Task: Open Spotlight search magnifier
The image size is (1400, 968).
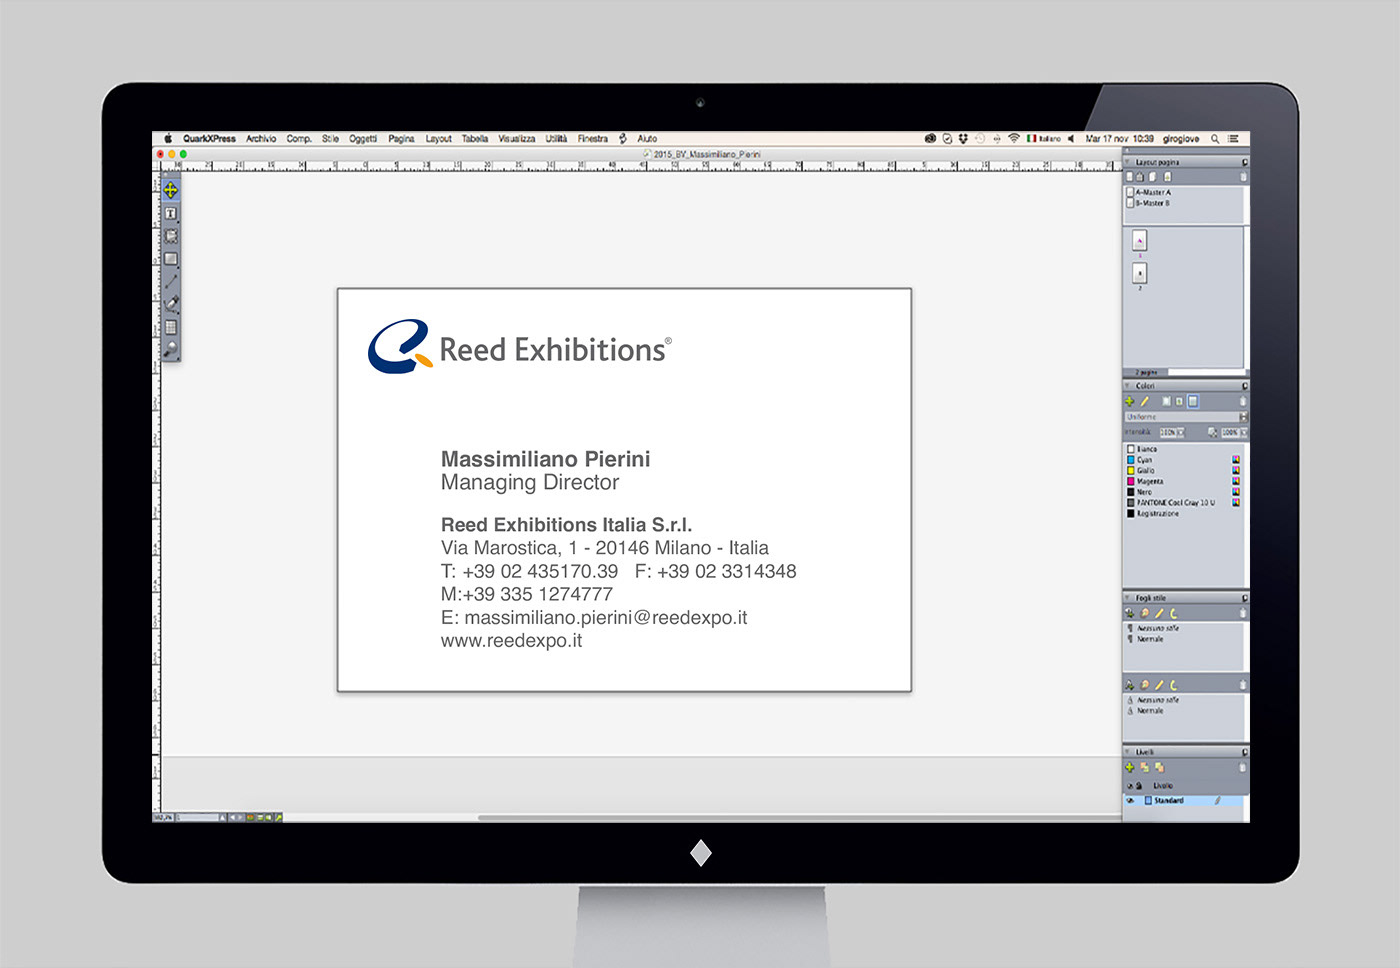Action: coord(1215,139)
